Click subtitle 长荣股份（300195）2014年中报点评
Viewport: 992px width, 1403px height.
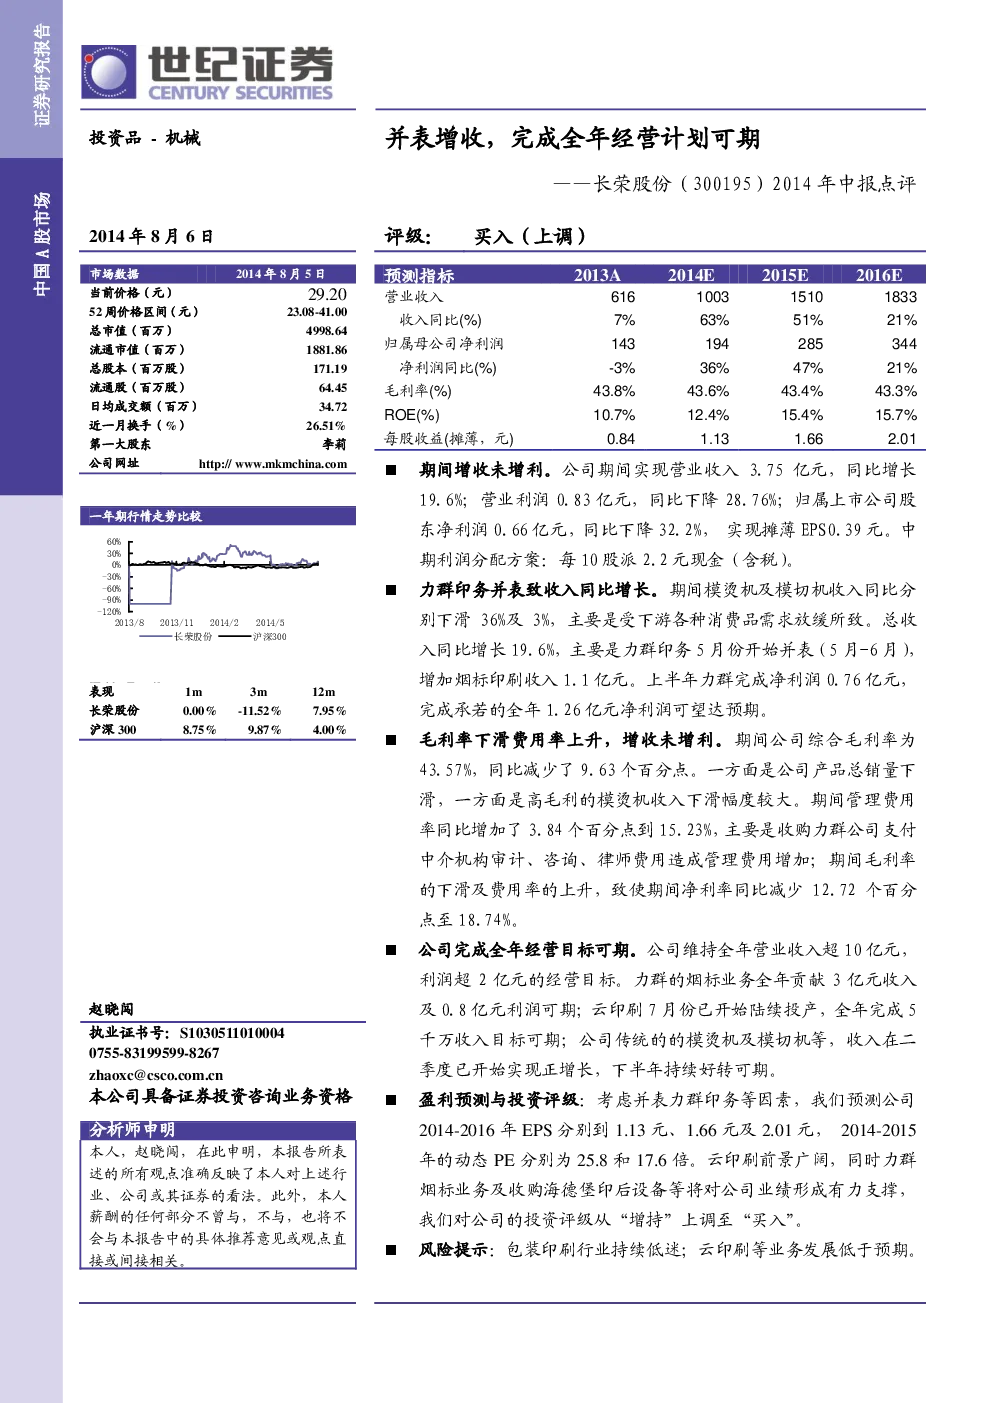click(x=755, y=184)
